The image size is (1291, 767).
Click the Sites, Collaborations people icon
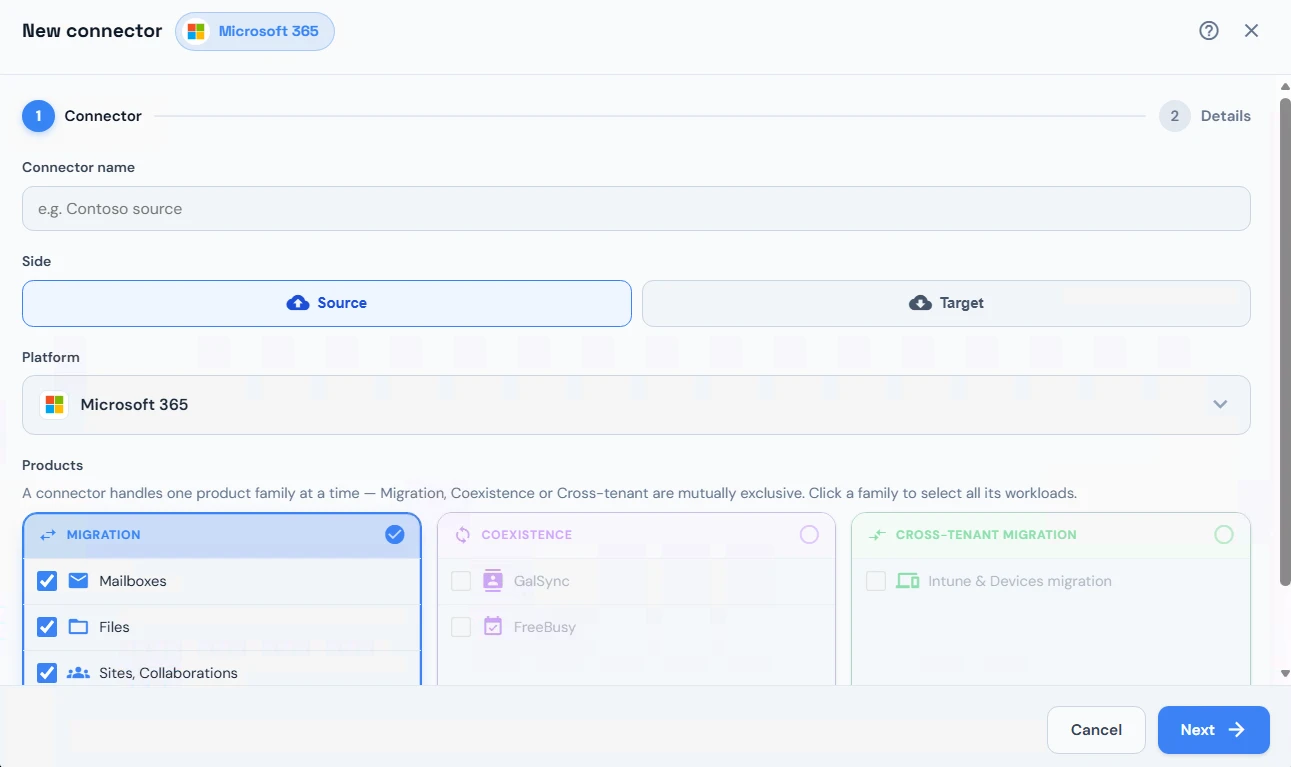point(78,673)
